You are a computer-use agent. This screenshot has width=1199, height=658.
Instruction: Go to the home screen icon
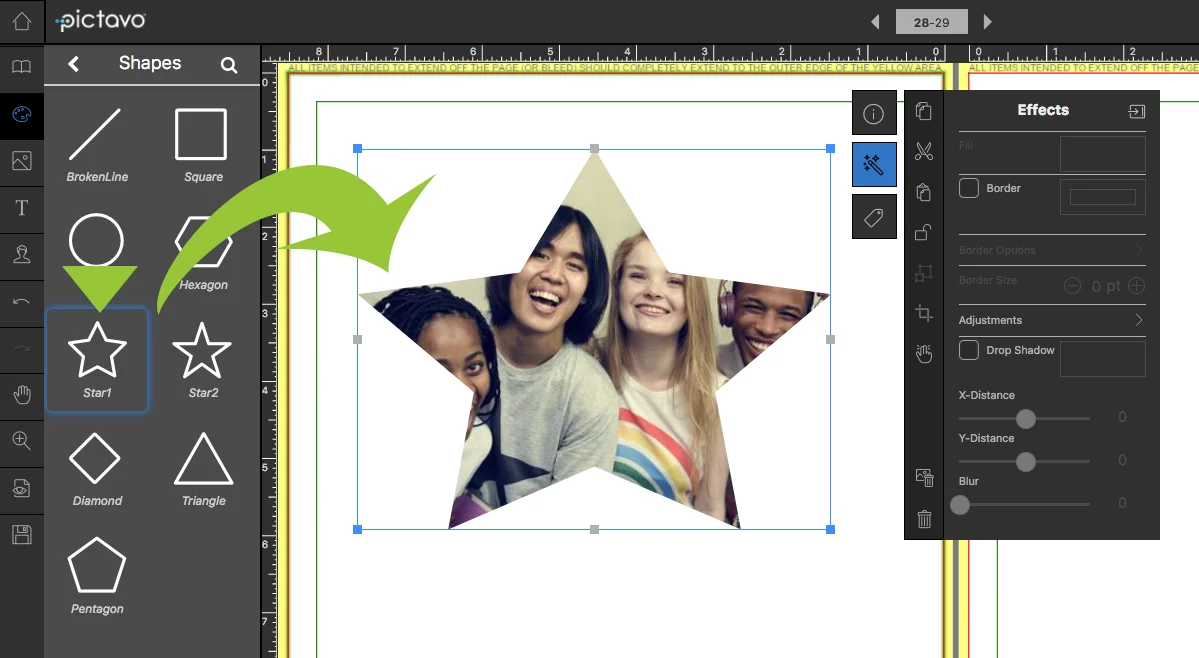(x=21, y=21)
